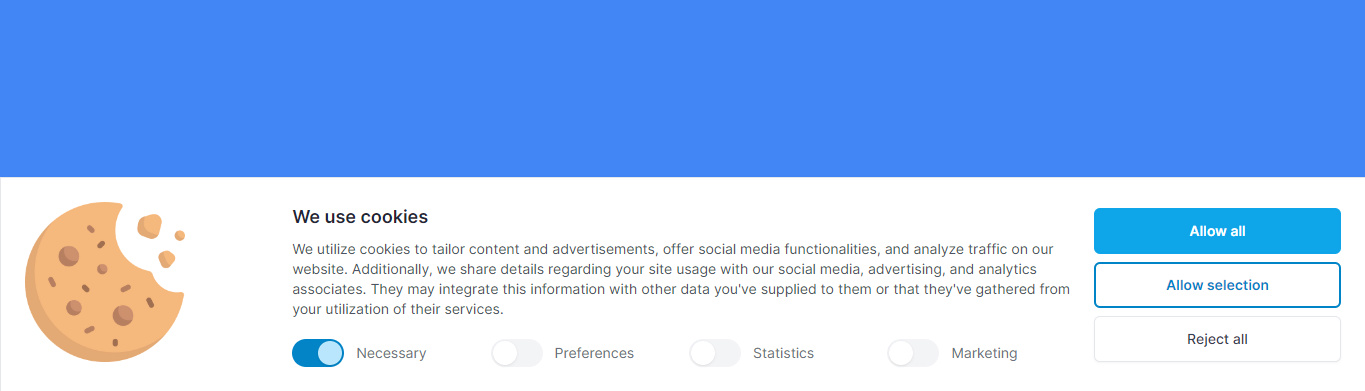Accept cookies with Allow all button
The width and height of the screenshot is (1365, 391).
[x=1217, y=231]
